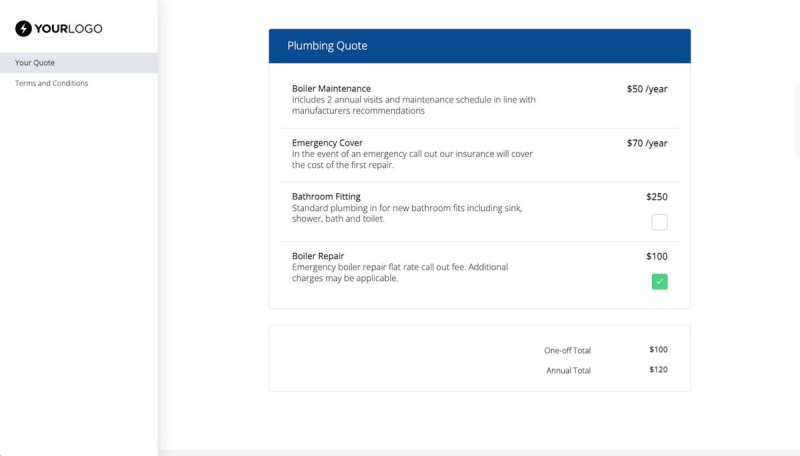Open the Your Quote sidebar section
Viewport: 800px width, 456px height.
point(35,63)
